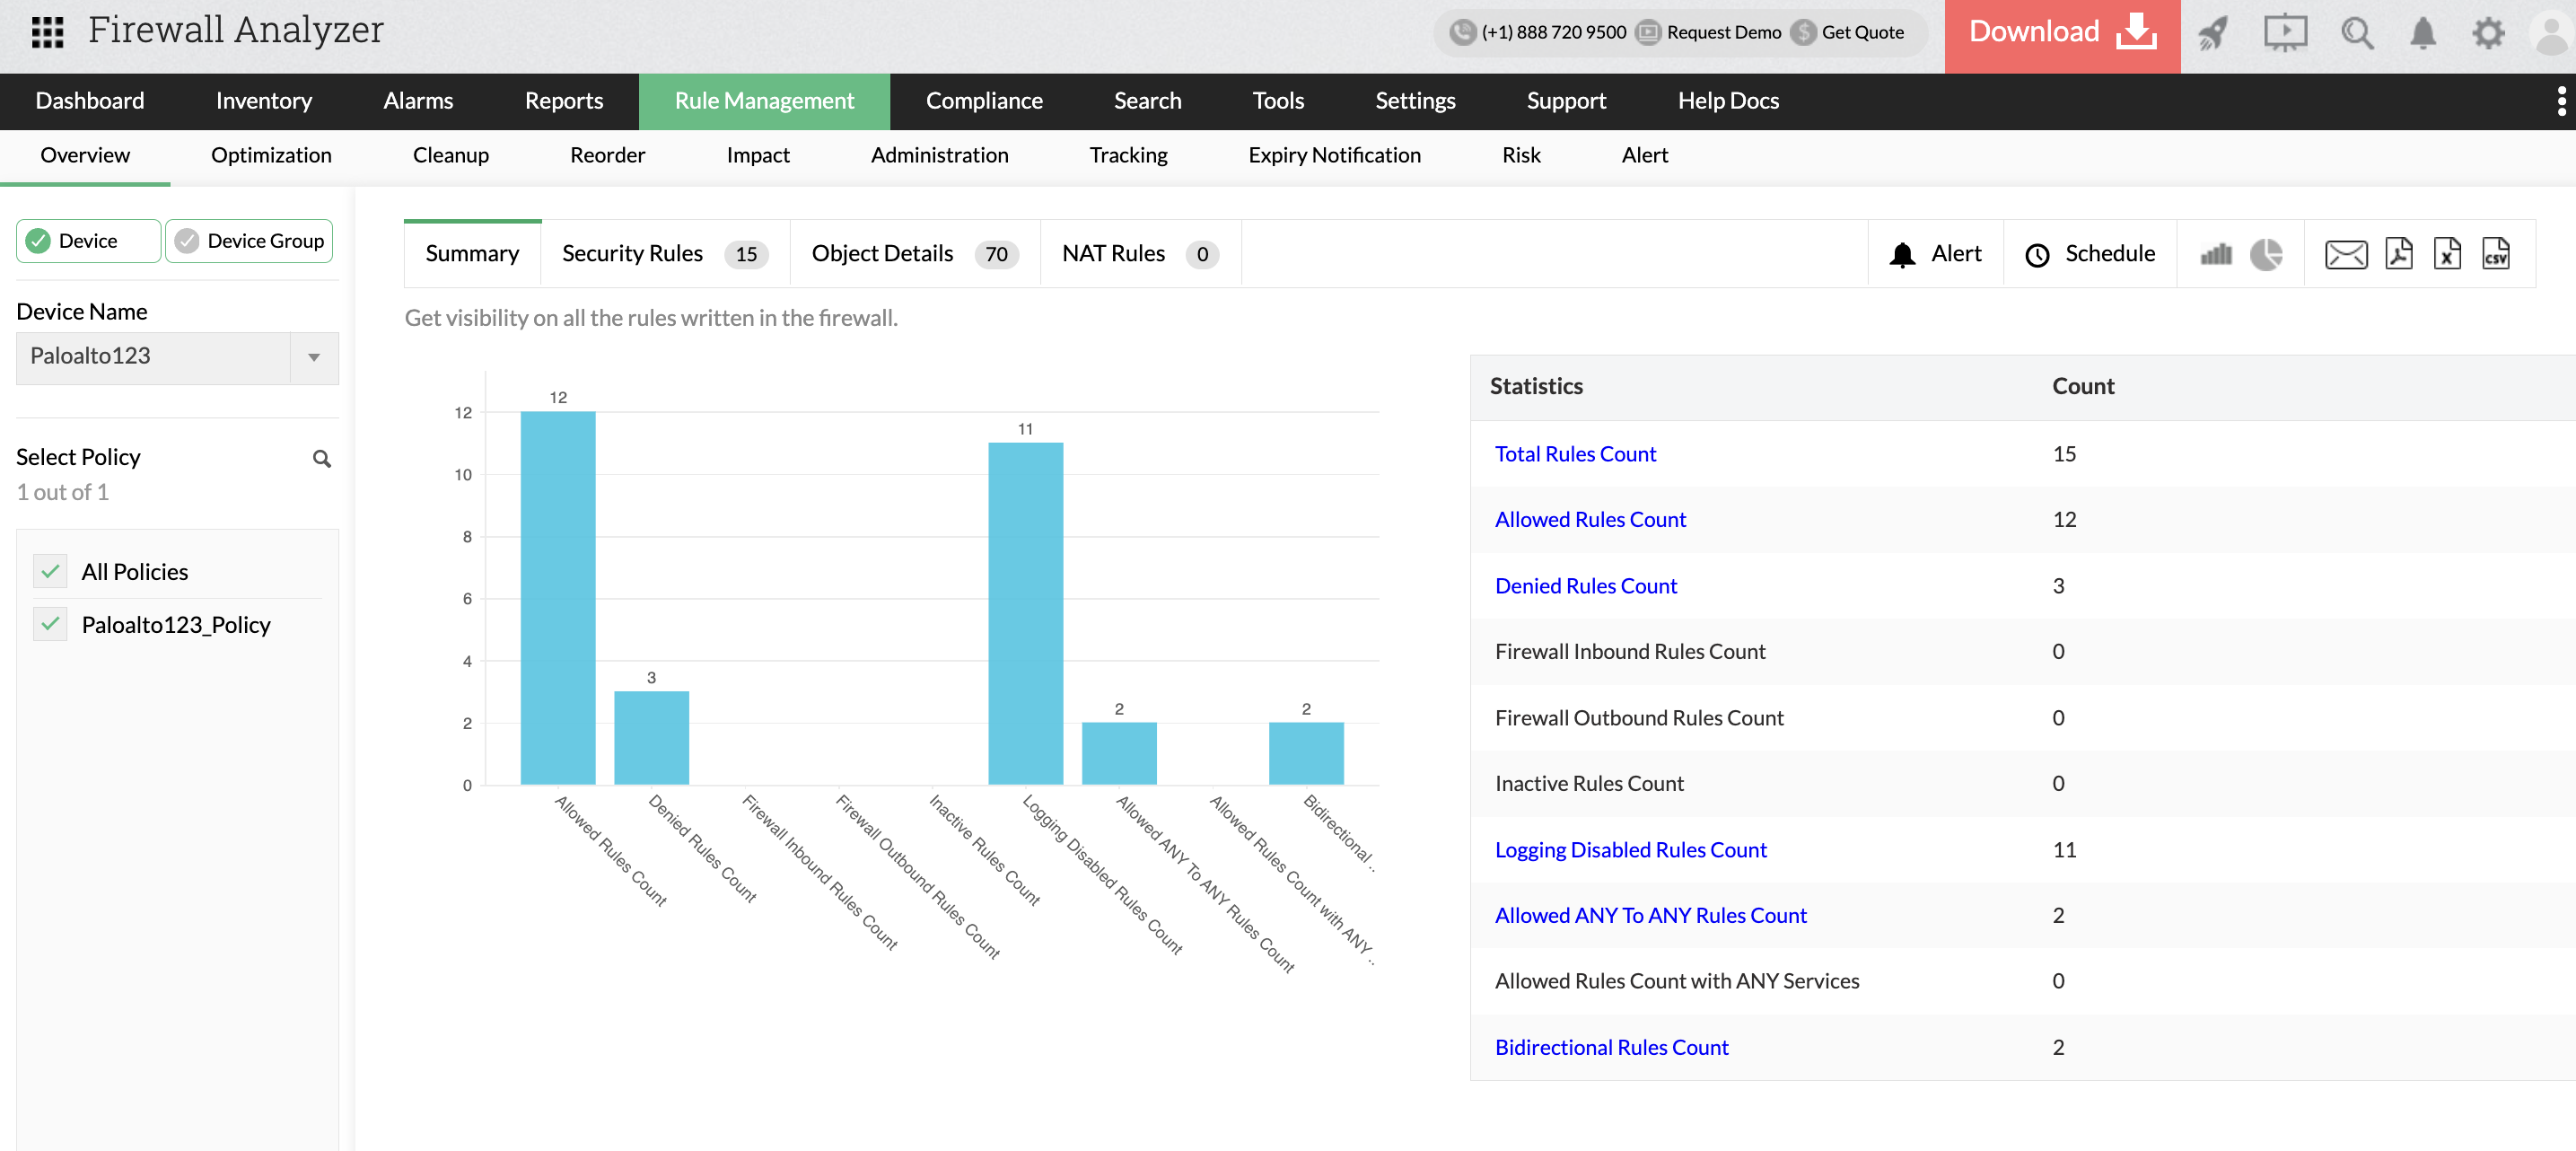Viewport: 2576px width, 1151px height.
Task: Open the Device Name dropdown arrow
Action: (x=314, y=357)
